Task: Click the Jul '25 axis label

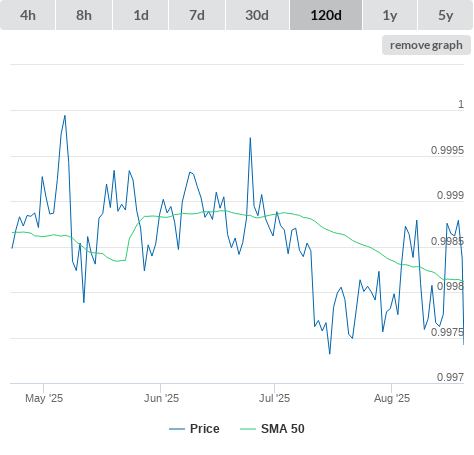Action: point(274,398)
